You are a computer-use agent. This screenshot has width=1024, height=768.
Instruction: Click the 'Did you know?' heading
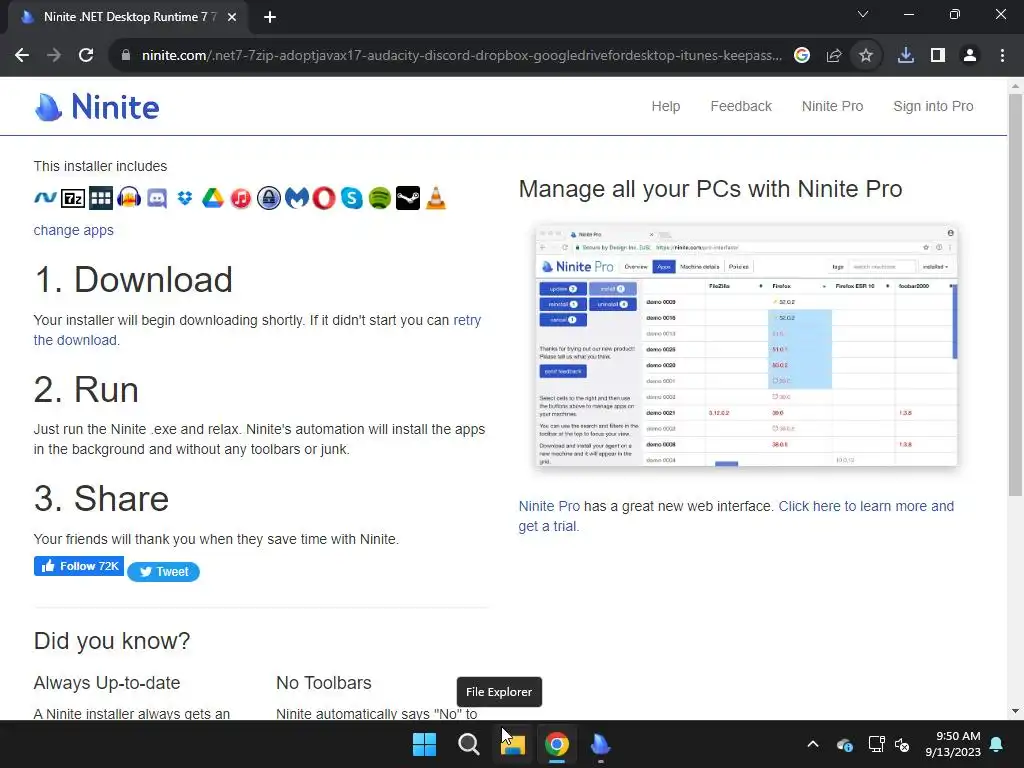click(112, 641)
